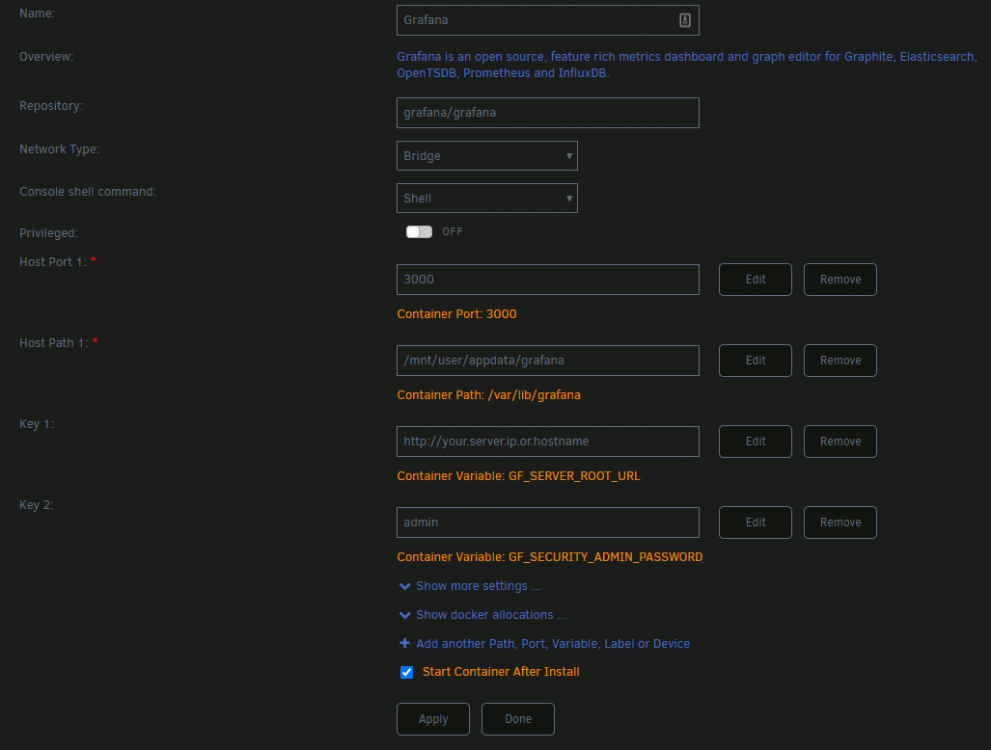The height and width of the screenshot is (750, 991).
Task: Remove Host Path 1
Action: click(x=840, y=360)
